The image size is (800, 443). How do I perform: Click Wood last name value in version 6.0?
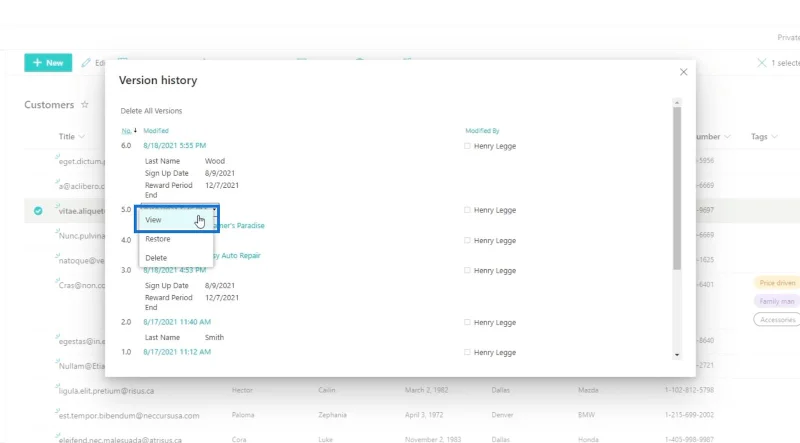pyautogui.click(x=215, y=161)
